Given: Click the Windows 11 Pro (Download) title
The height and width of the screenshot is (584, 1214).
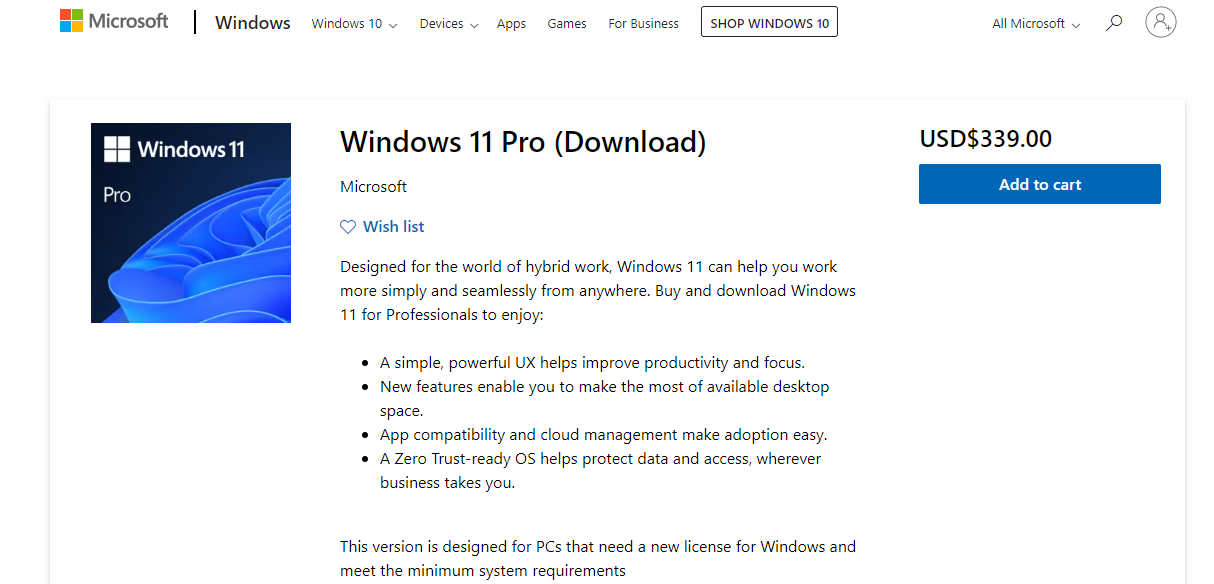Looking at the screenshot, I should tap(523, 142).
